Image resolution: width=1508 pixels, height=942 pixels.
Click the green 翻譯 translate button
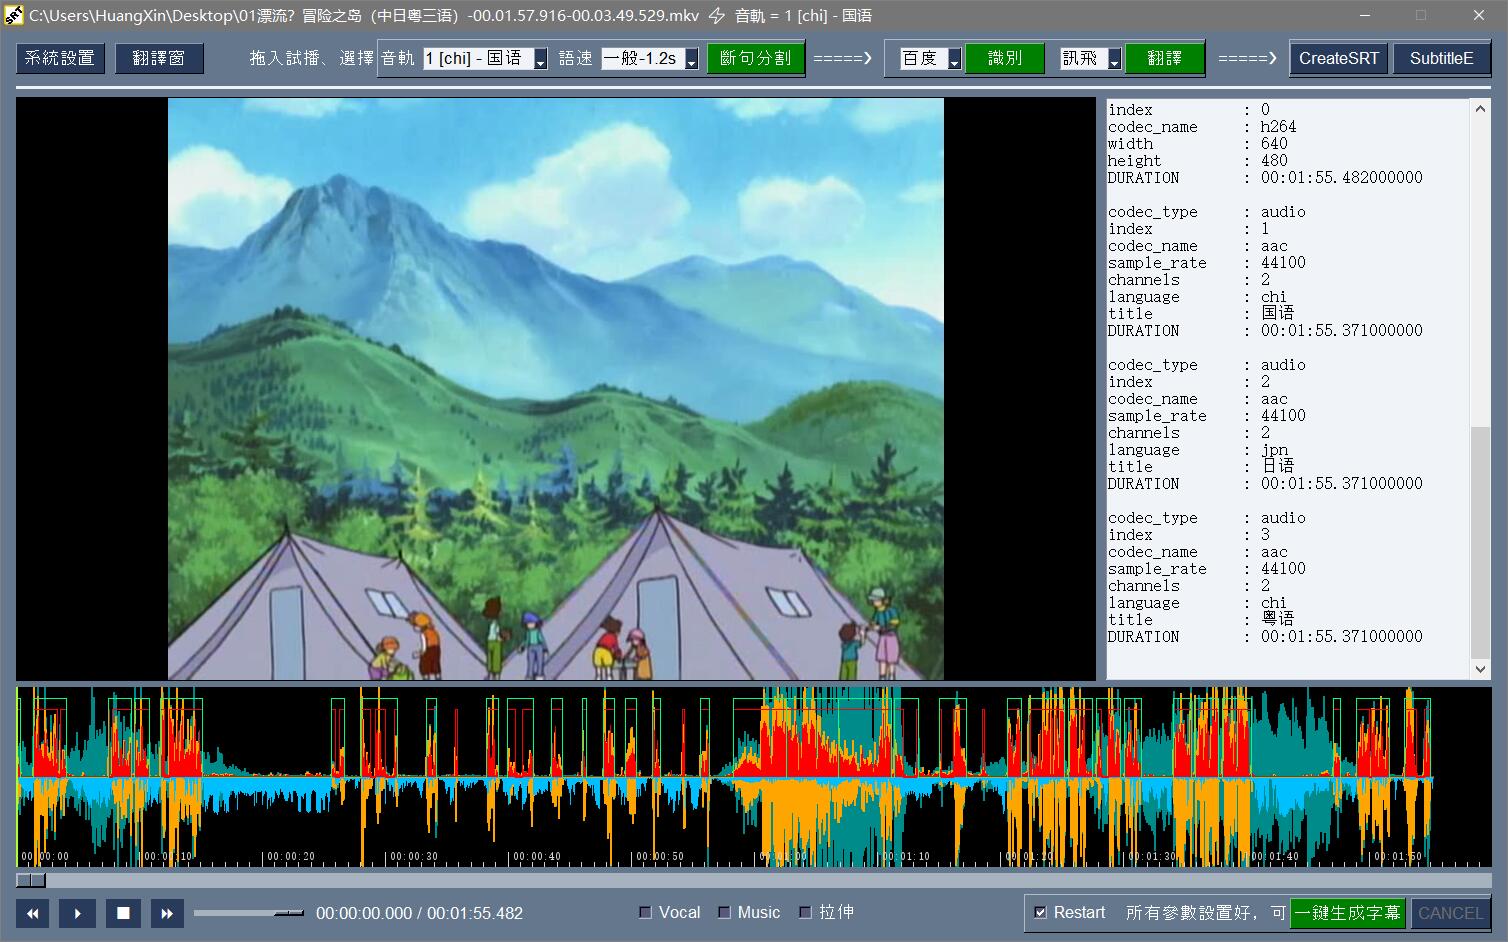[x=1164, y=58]
